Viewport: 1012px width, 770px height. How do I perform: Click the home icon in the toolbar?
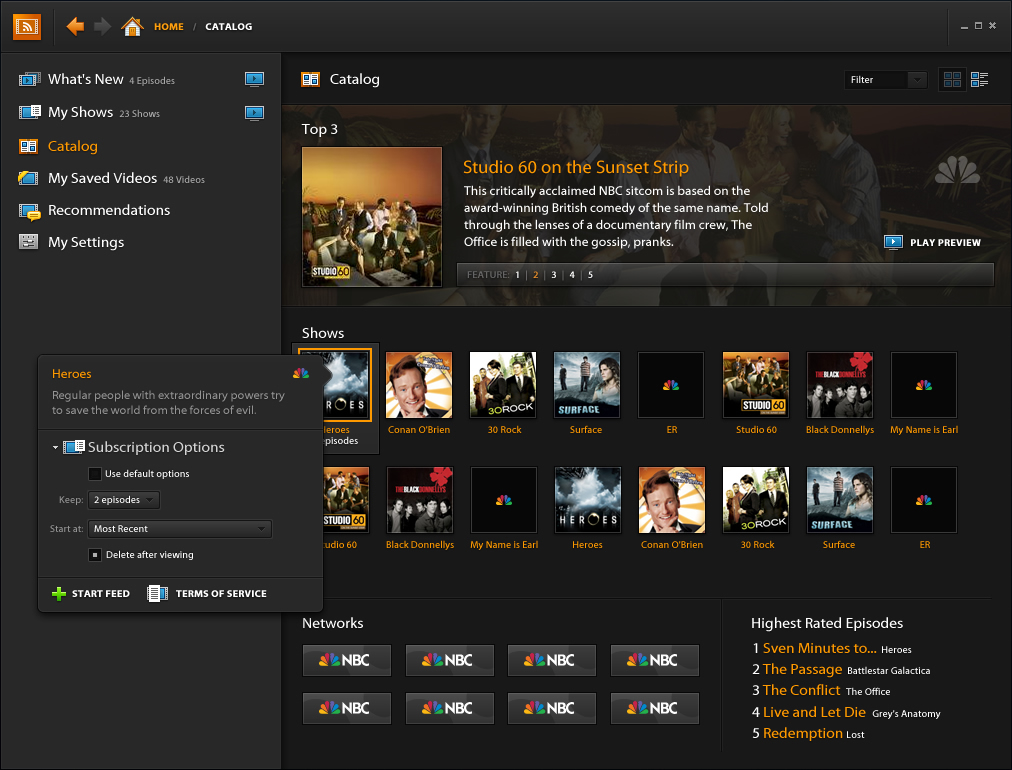[x=132, y=27]
